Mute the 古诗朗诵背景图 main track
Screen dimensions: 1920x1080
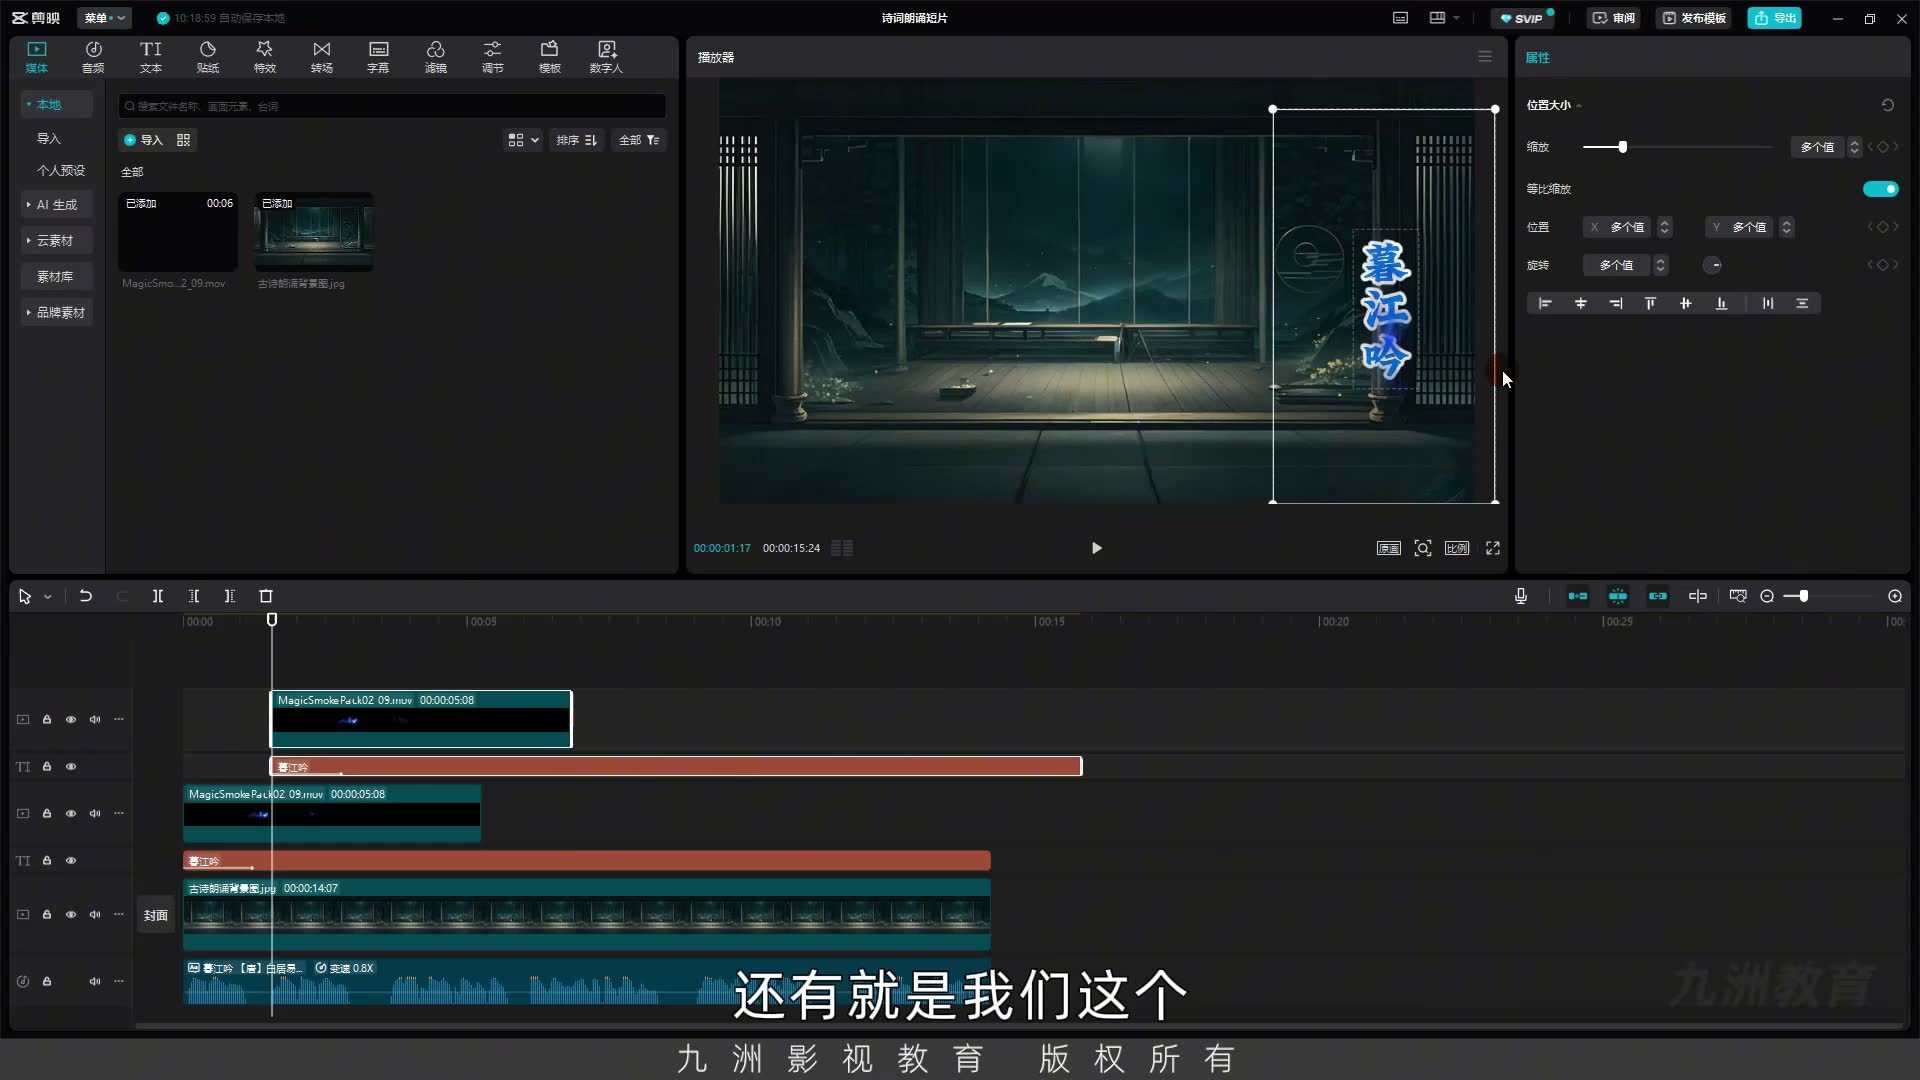pyautogui.click(x=95, y=914)
